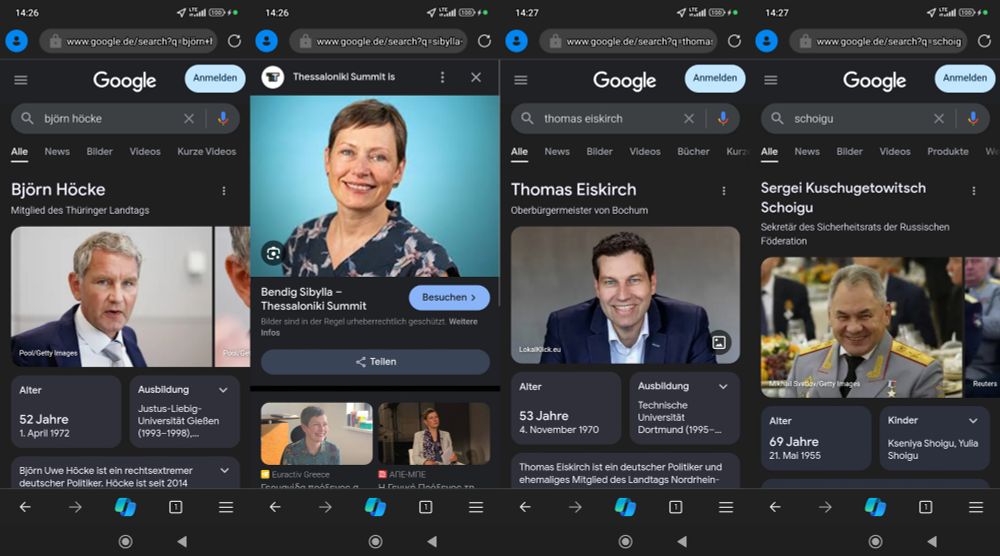Reload the thomas eiskirch search page

click(735, 41)
